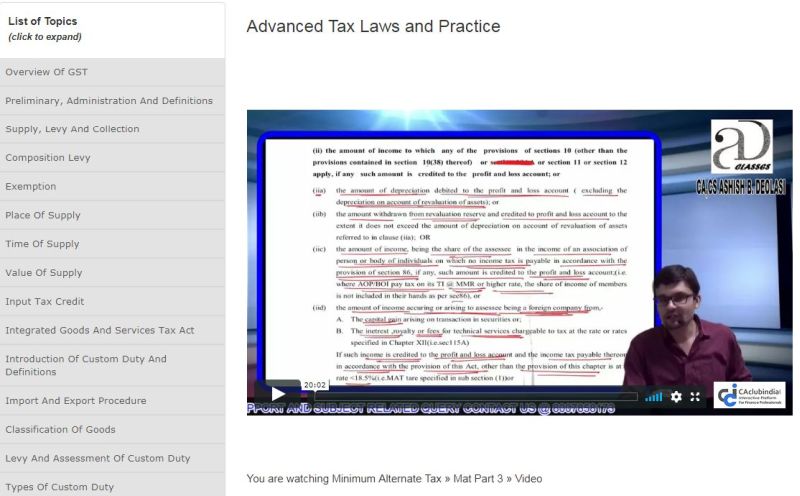Open Composition Levy topic
Screen dimensions: 800x496
48,158
